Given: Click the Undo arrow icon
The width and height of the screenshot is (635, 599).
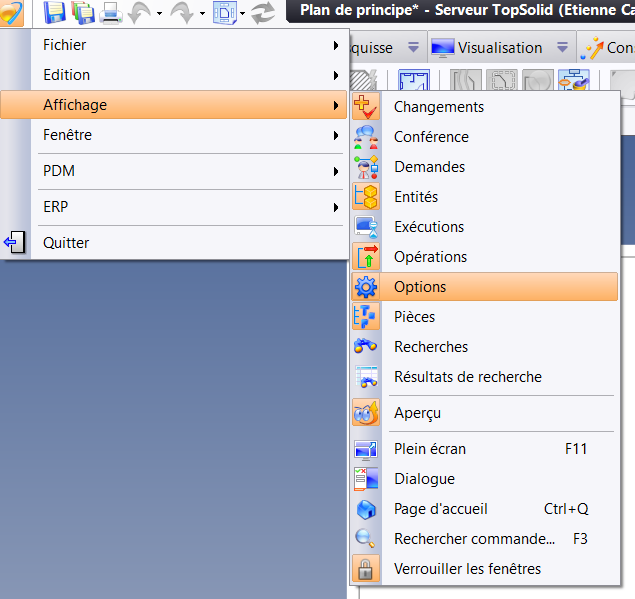Looking at the screenshot, I should point(140,13).
